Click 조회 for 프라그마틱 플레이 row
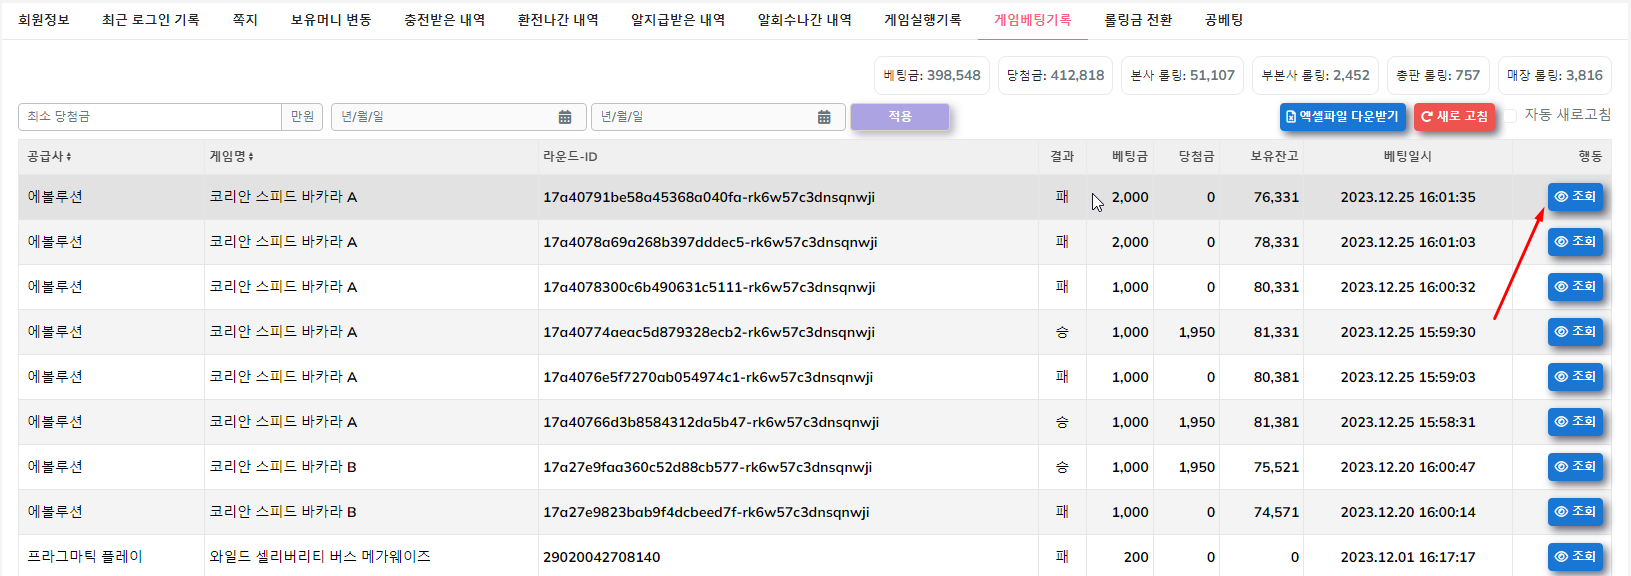1631x576 pixels. [1575, 556]
